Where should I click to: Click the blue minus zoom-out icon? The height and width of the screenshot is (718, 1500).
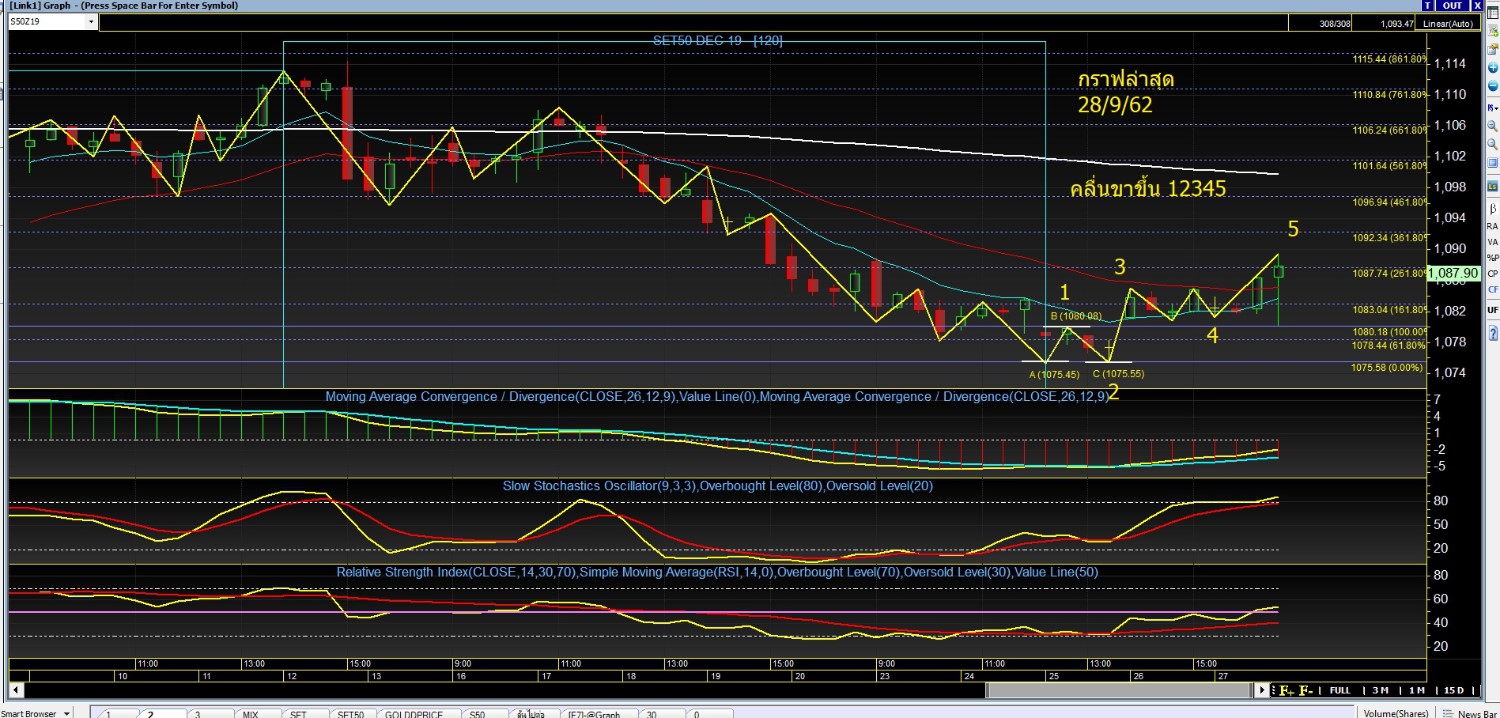(x=1493, y=85)
